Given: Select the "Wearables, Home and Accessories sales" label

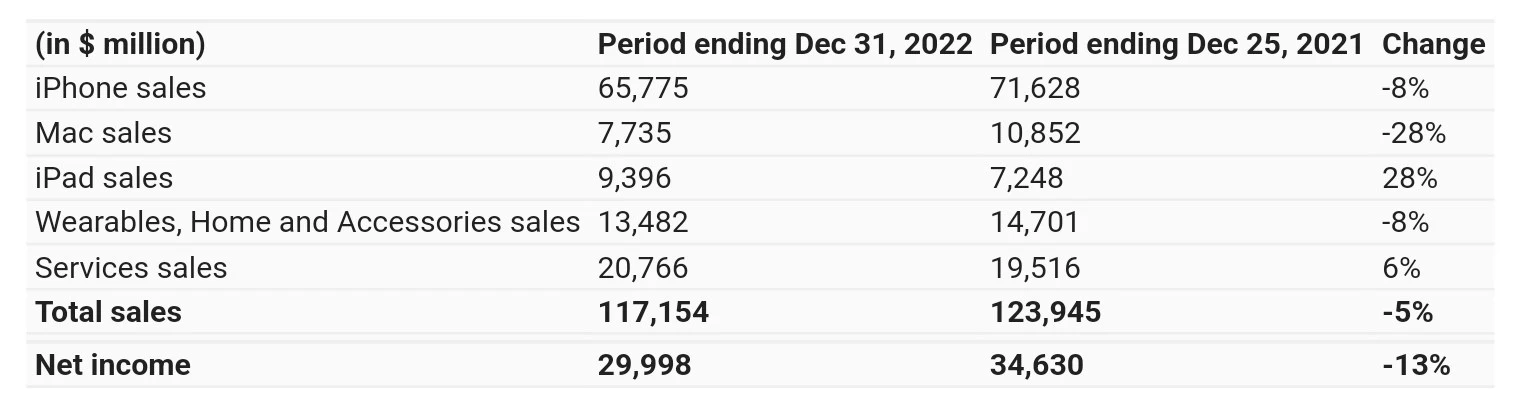Looking at the screenshot, I should tap(307, 222).
